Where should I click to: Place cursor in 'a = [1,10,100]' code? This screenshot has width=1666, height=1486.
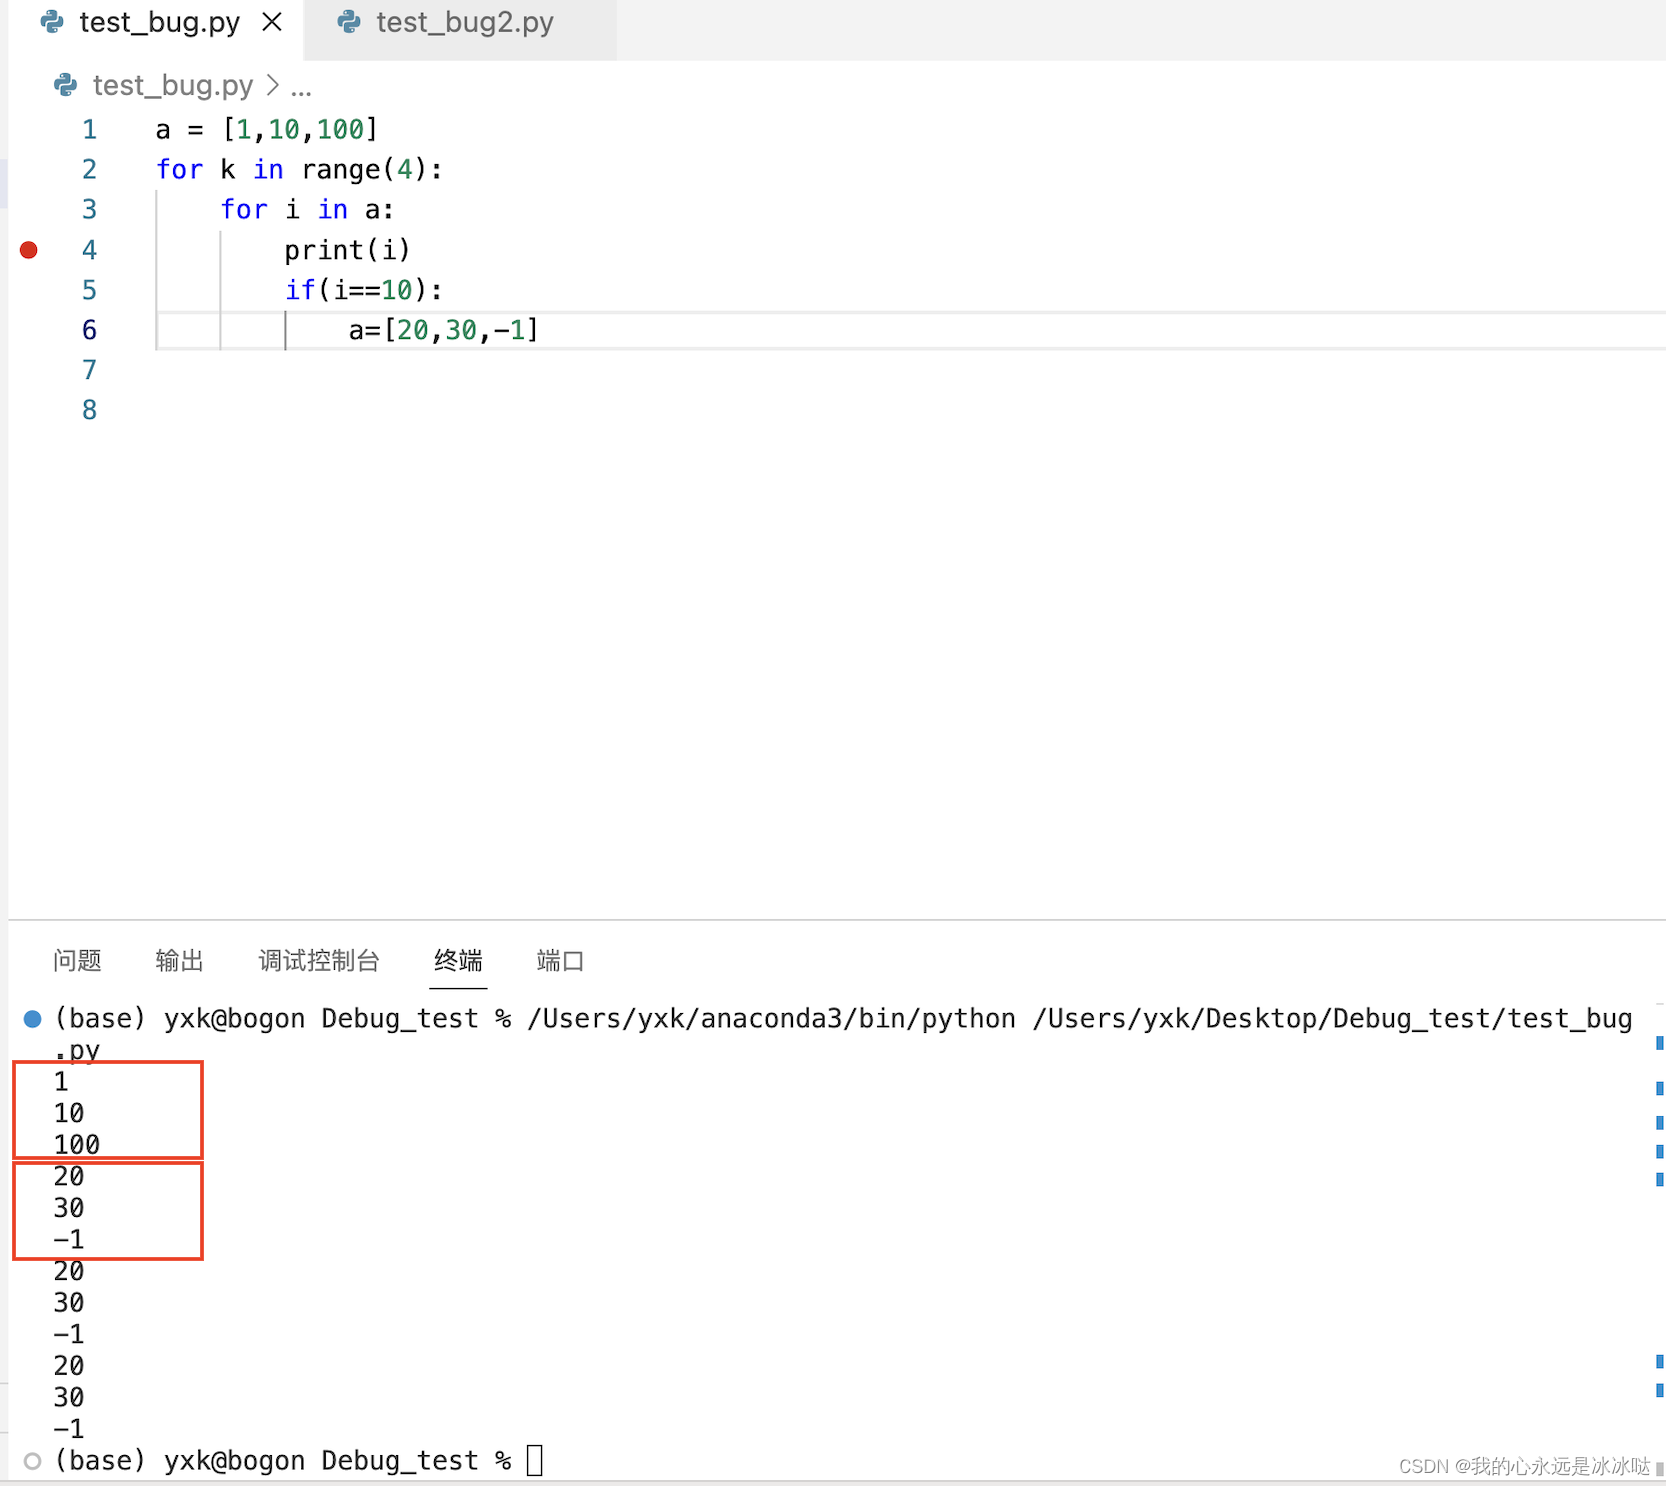pyautogui.click(x=267, y=130)
